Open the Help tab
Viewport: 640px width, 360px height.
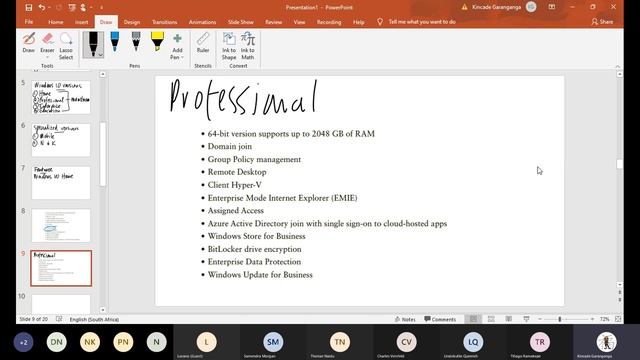[x=358, y=22]
